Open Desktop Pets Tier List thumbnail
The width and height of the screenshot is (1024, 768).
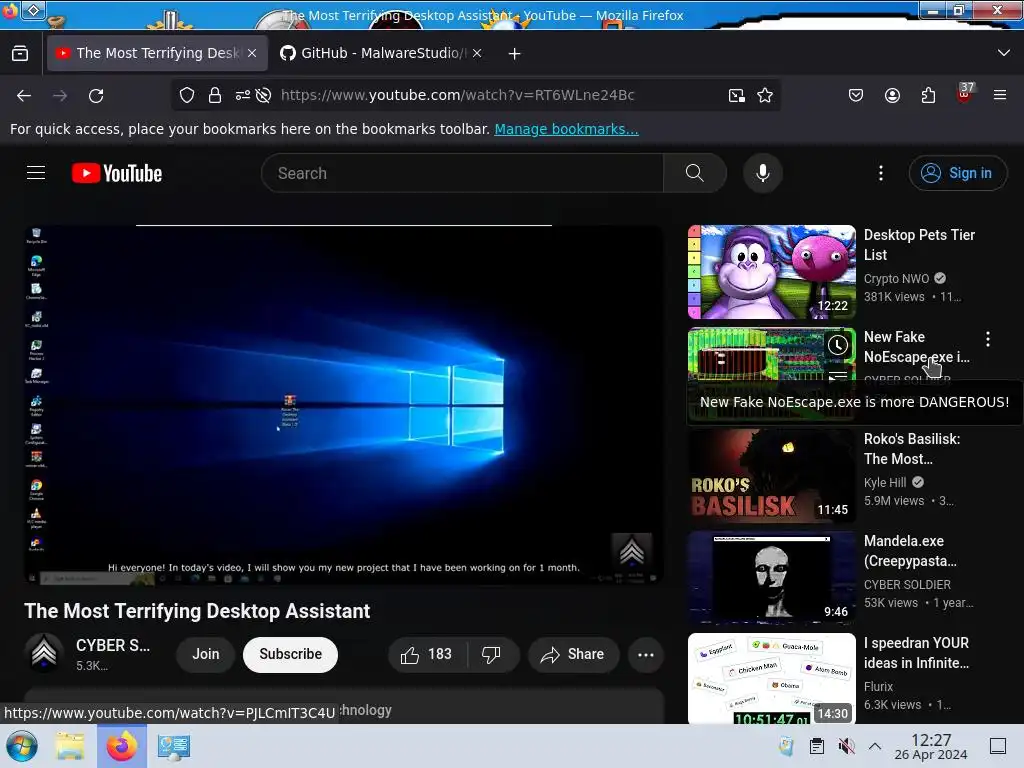772,272
